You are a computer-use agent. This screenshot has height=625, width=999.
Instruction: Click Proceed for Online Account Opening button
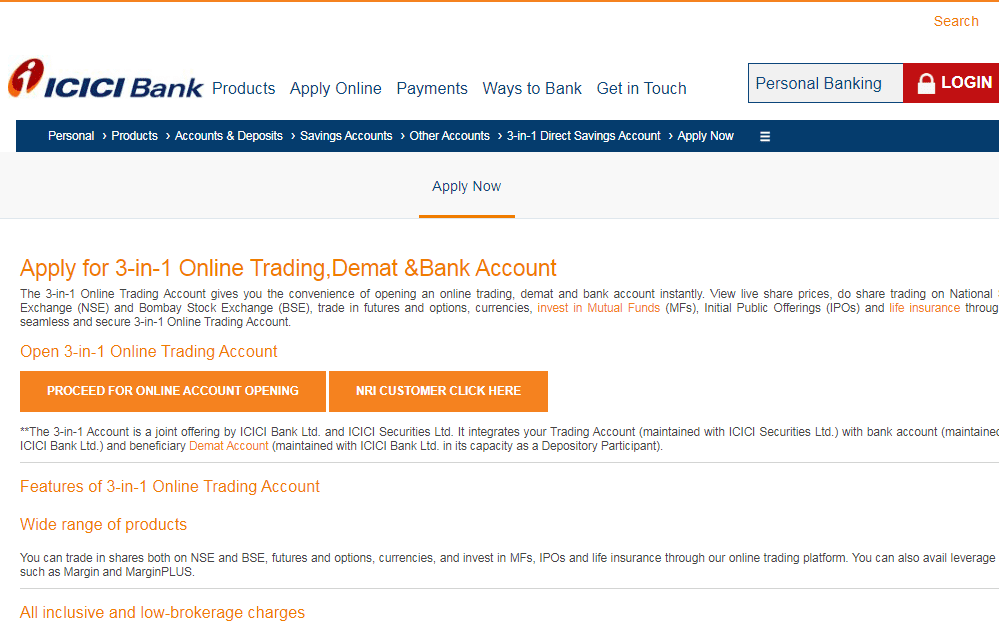(x=173, y=391)
